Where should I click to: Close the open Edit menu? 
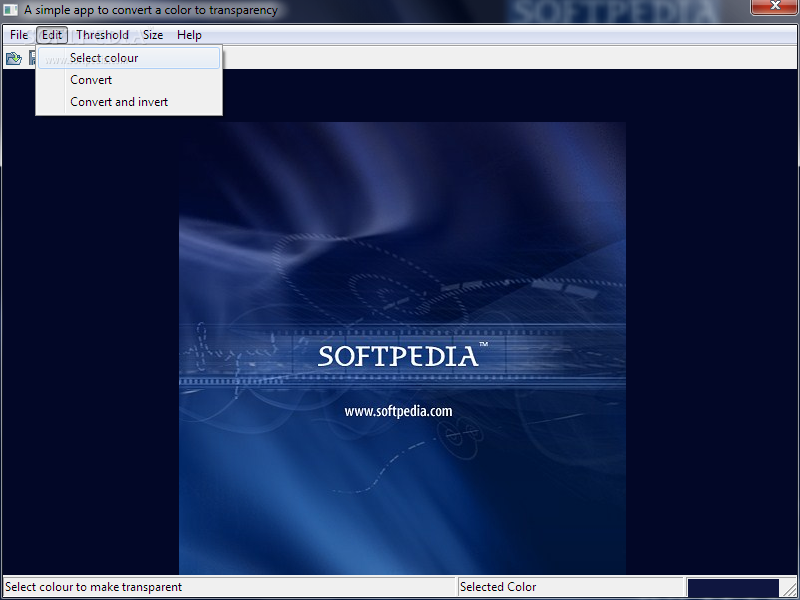tap(52, 35)
